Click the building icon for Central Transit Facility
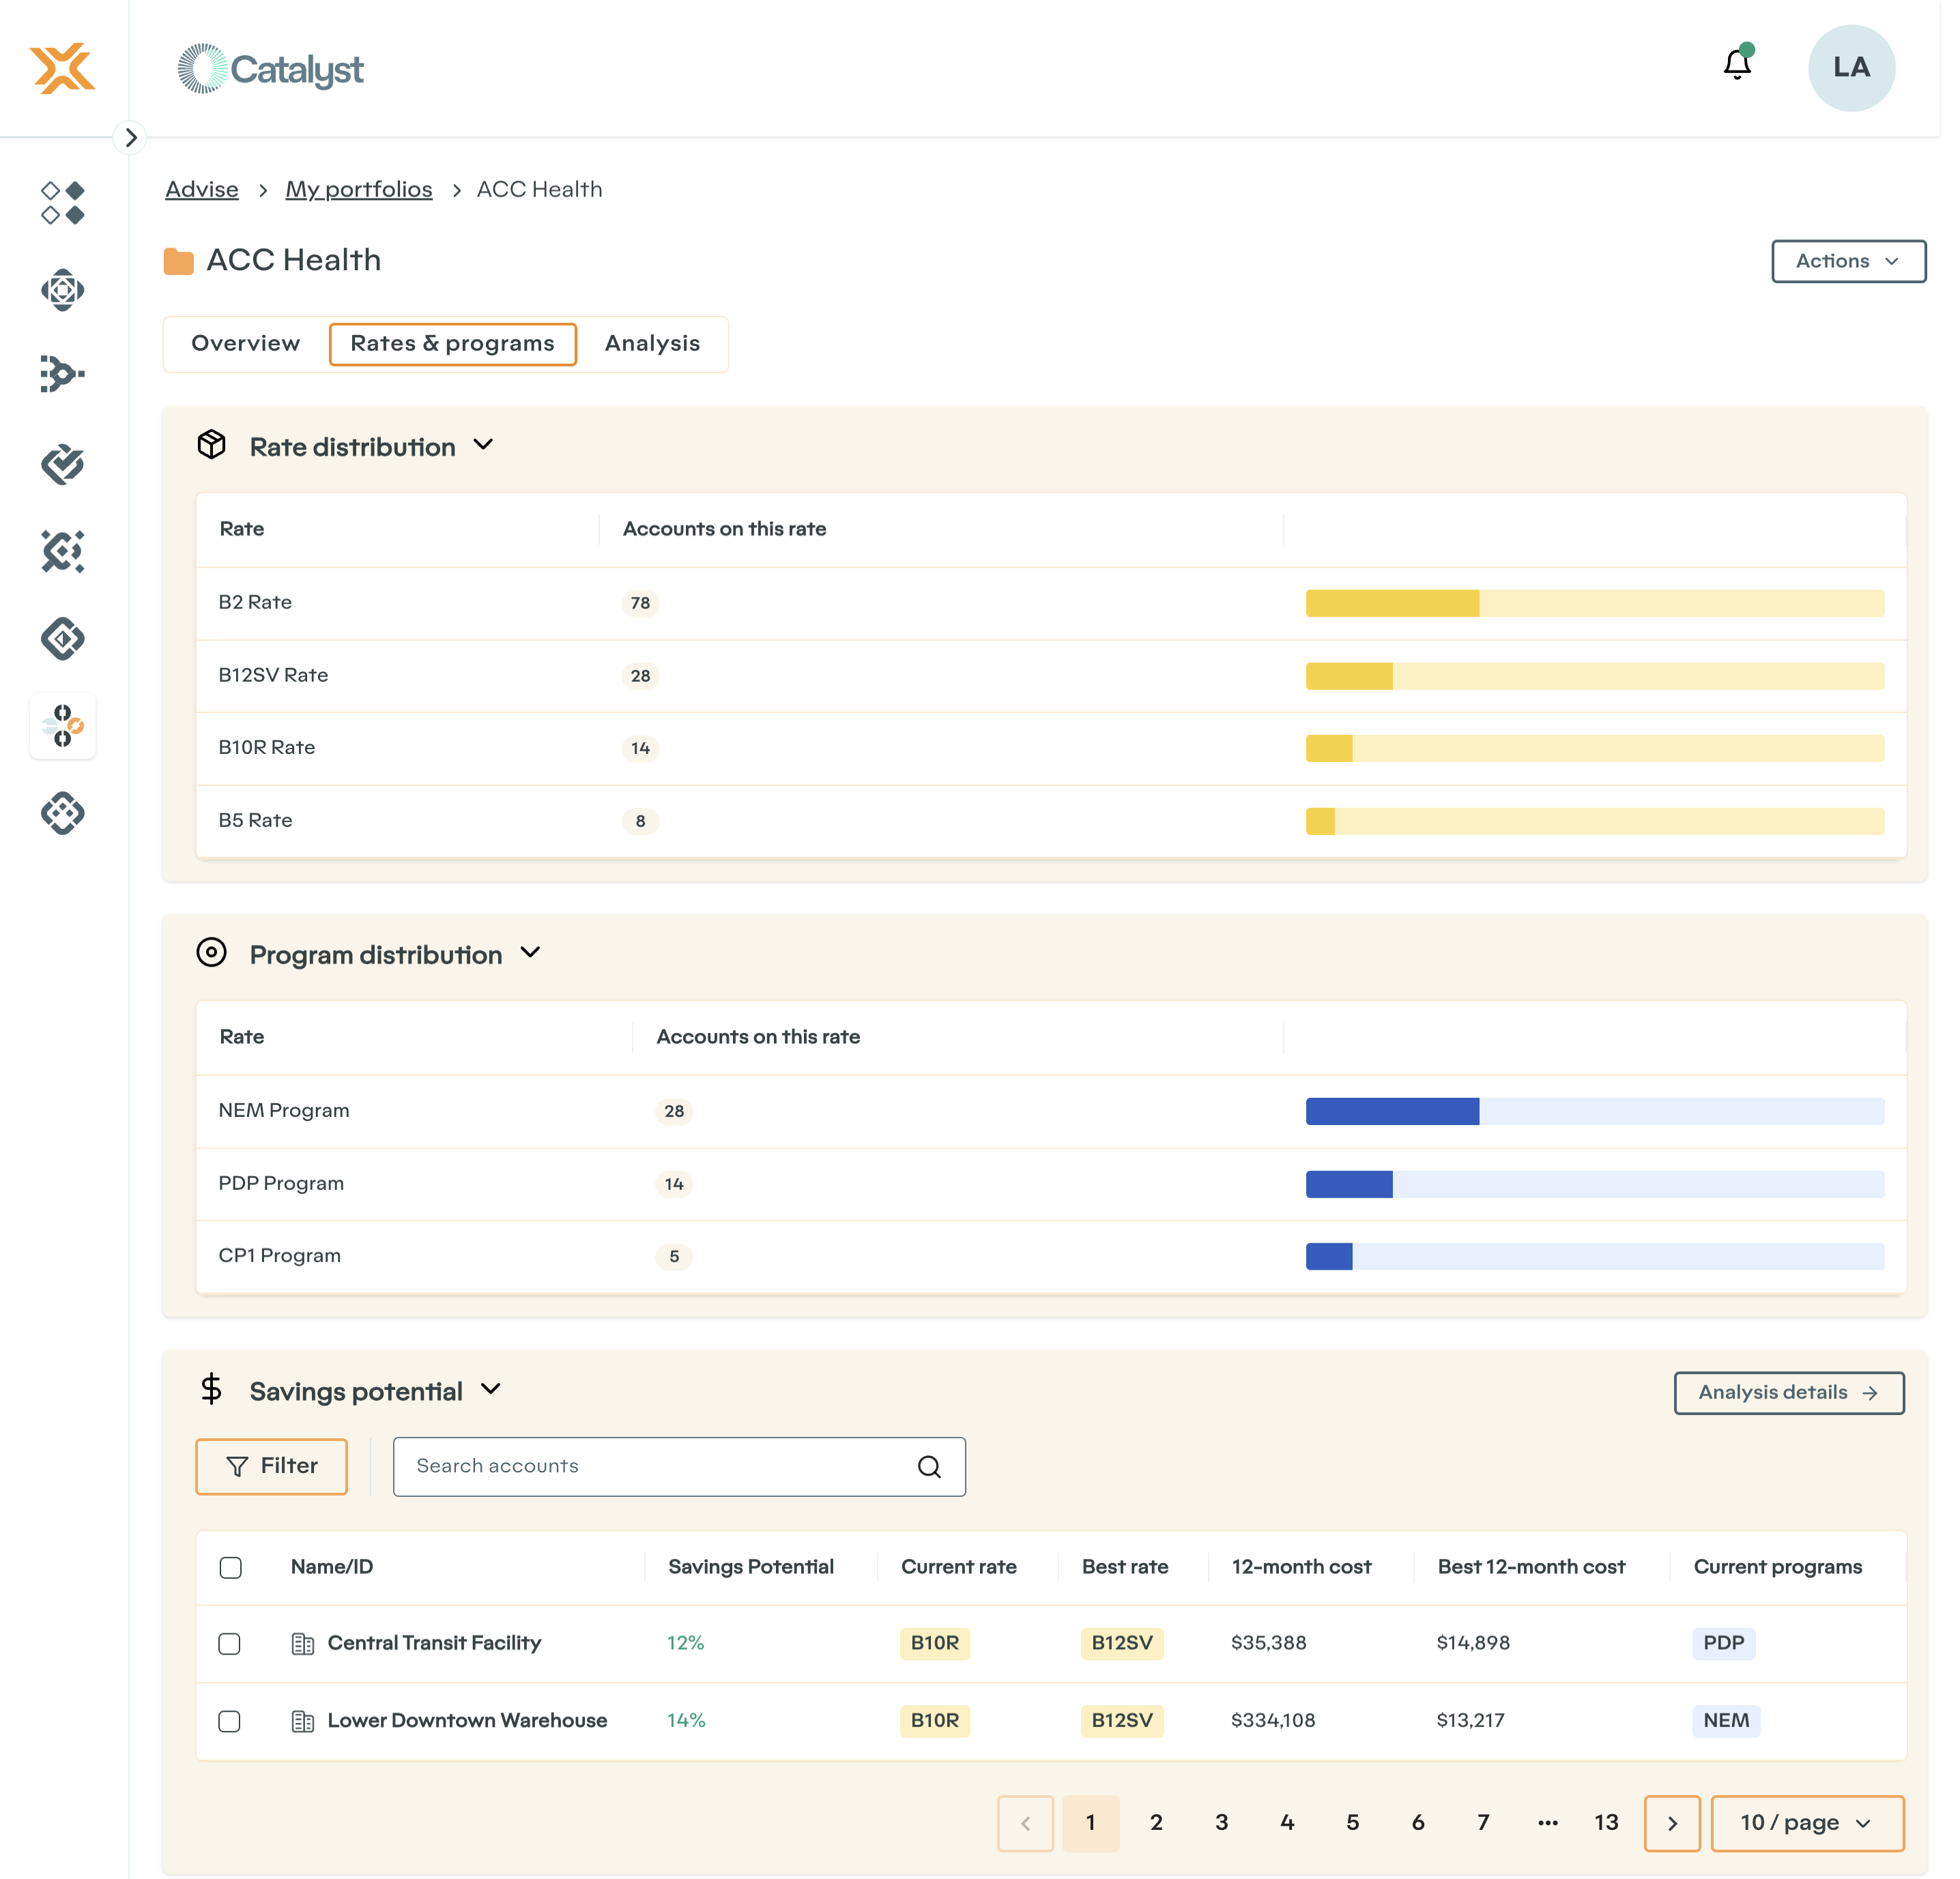This screenshot has width=1960, height=1879. tap(302, 1643)
